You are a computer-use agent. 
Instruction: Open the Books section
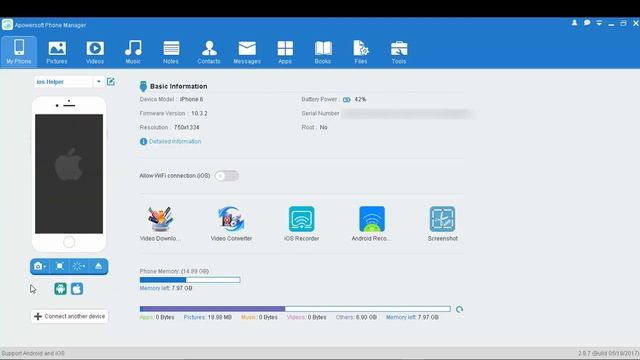(x=323, y=52)
